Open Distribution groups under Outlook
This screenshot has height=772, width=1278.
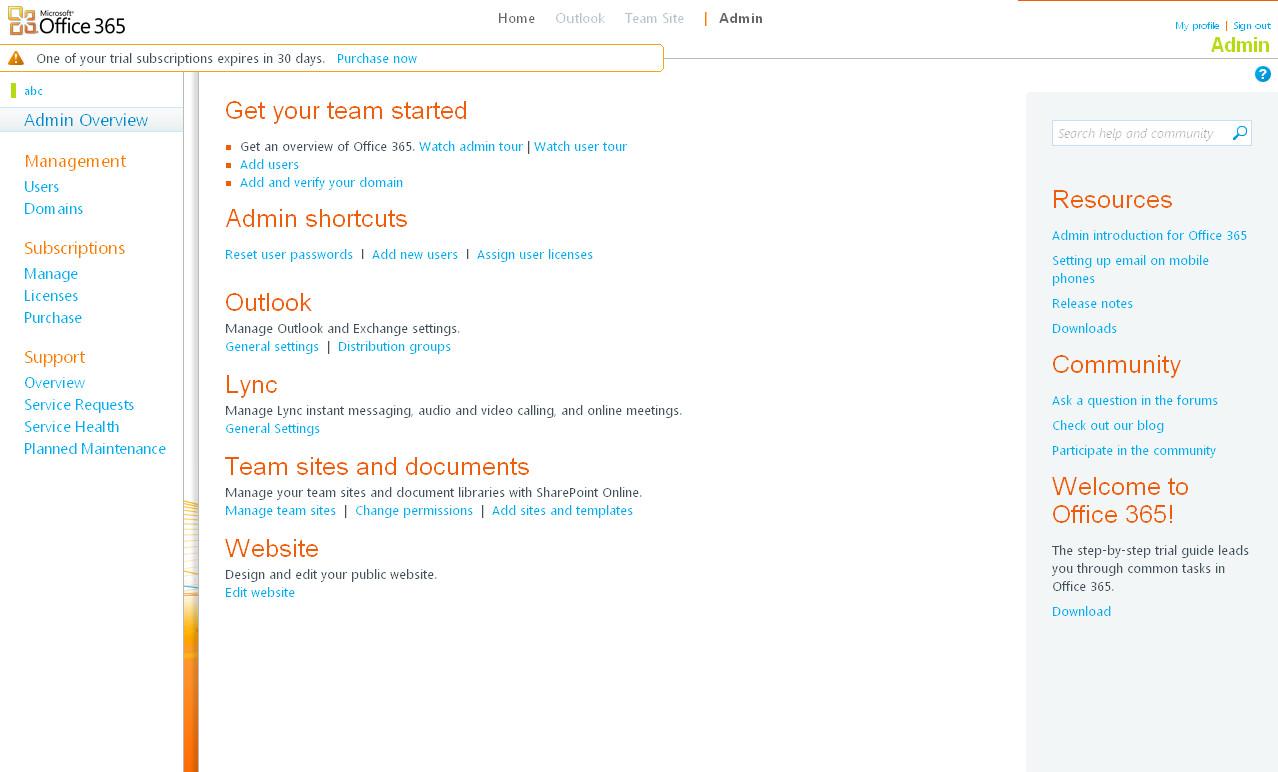click(394, 346)
